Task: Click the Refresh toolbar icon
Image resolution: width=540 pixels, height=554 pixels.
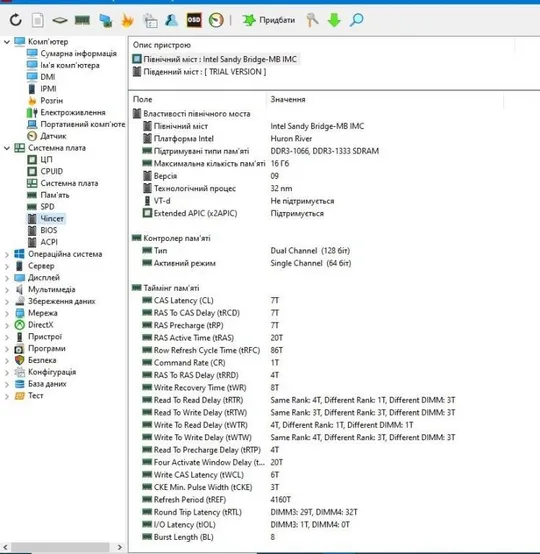Action: 16,20
